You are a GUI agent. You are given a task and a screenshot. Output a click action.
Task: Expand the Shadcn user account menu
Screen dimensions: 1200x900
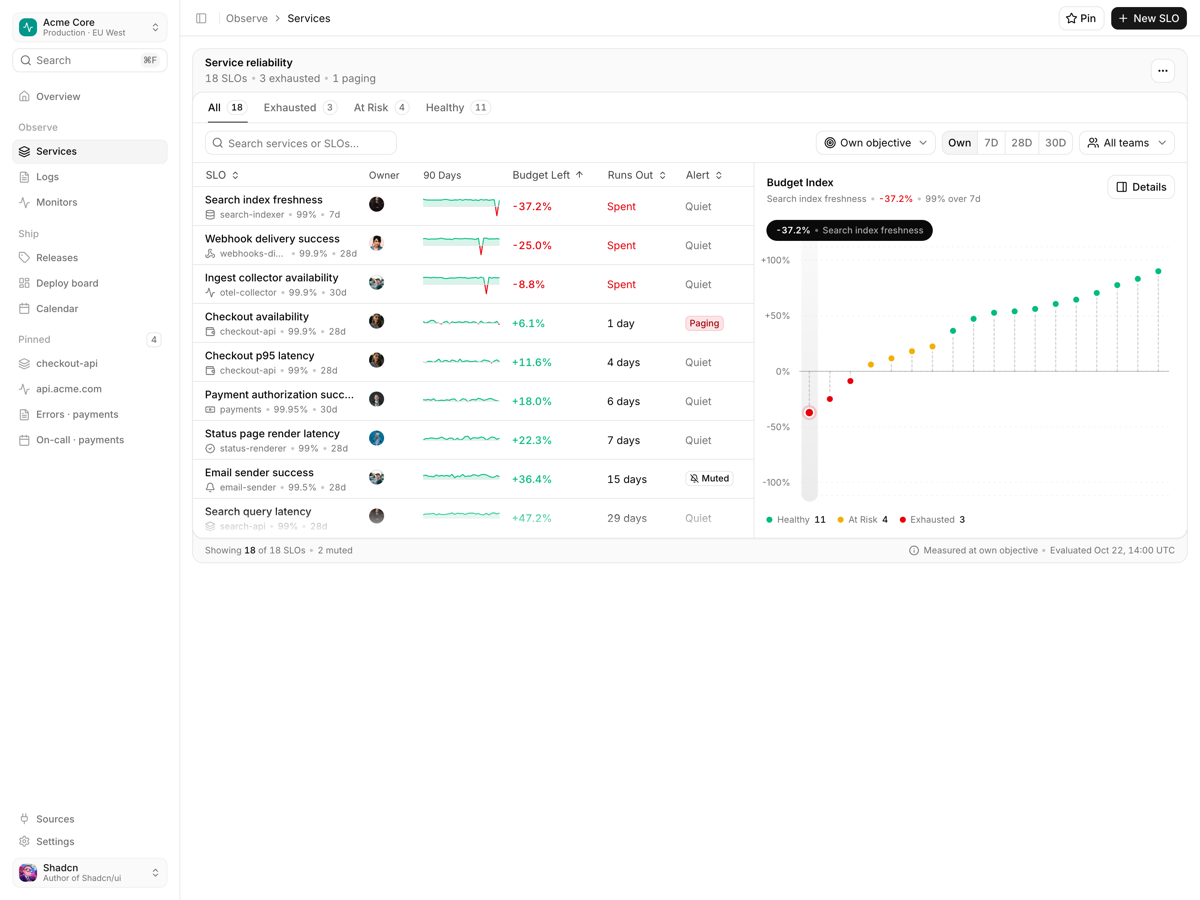[x=90, y=873]
